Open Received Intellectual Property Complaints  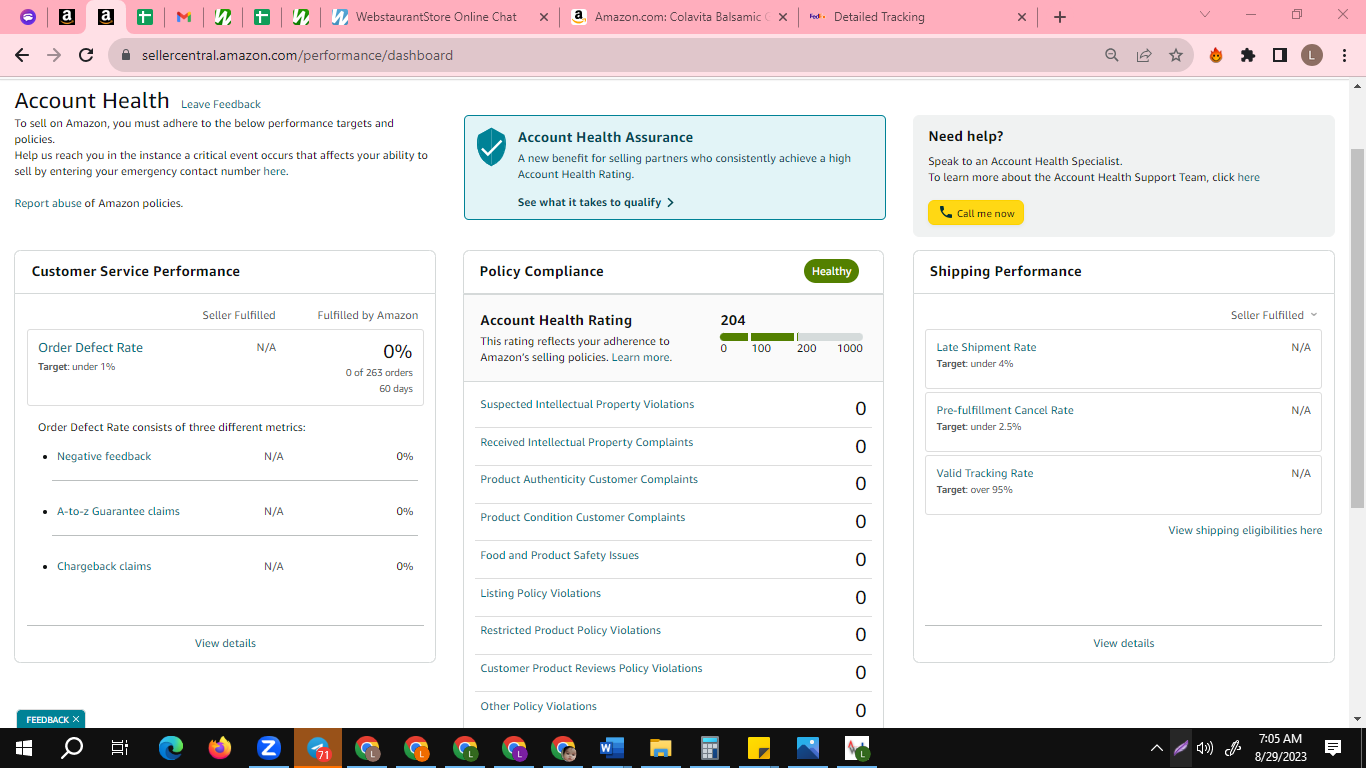point(586,442)
